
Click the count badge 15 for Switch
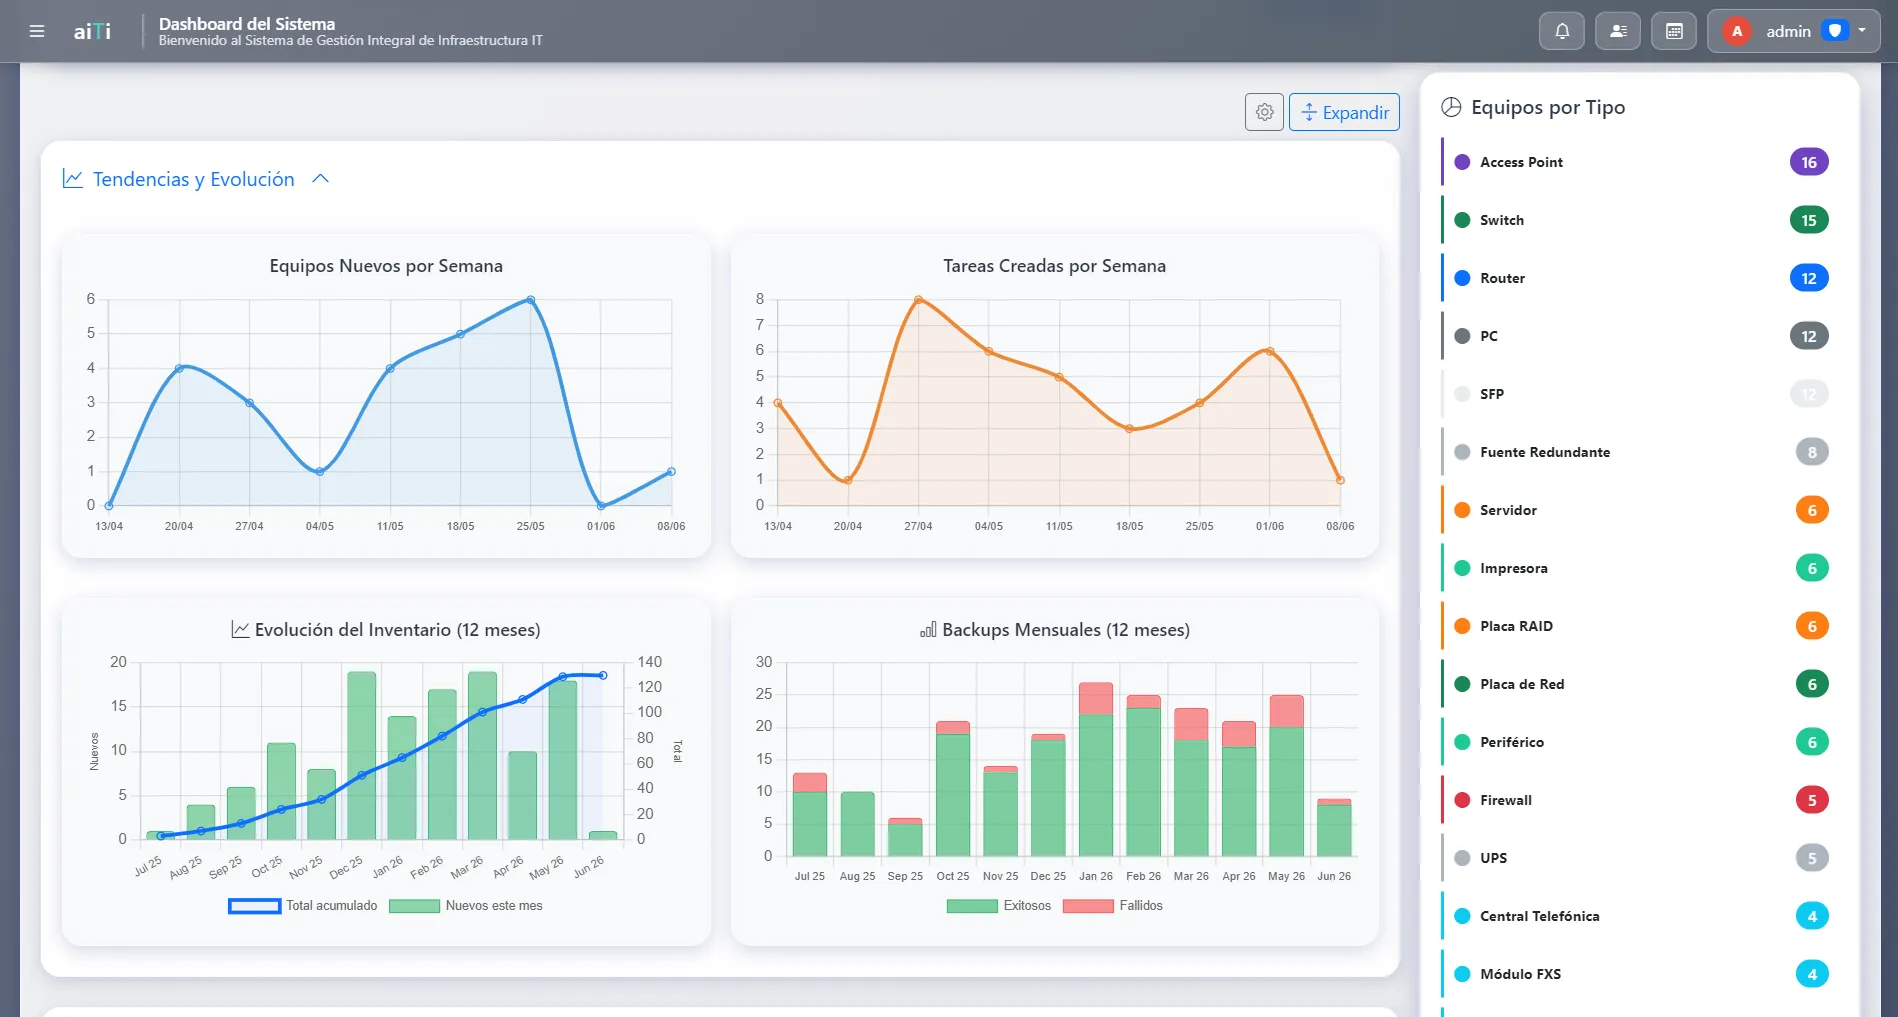pos(1809,220)
